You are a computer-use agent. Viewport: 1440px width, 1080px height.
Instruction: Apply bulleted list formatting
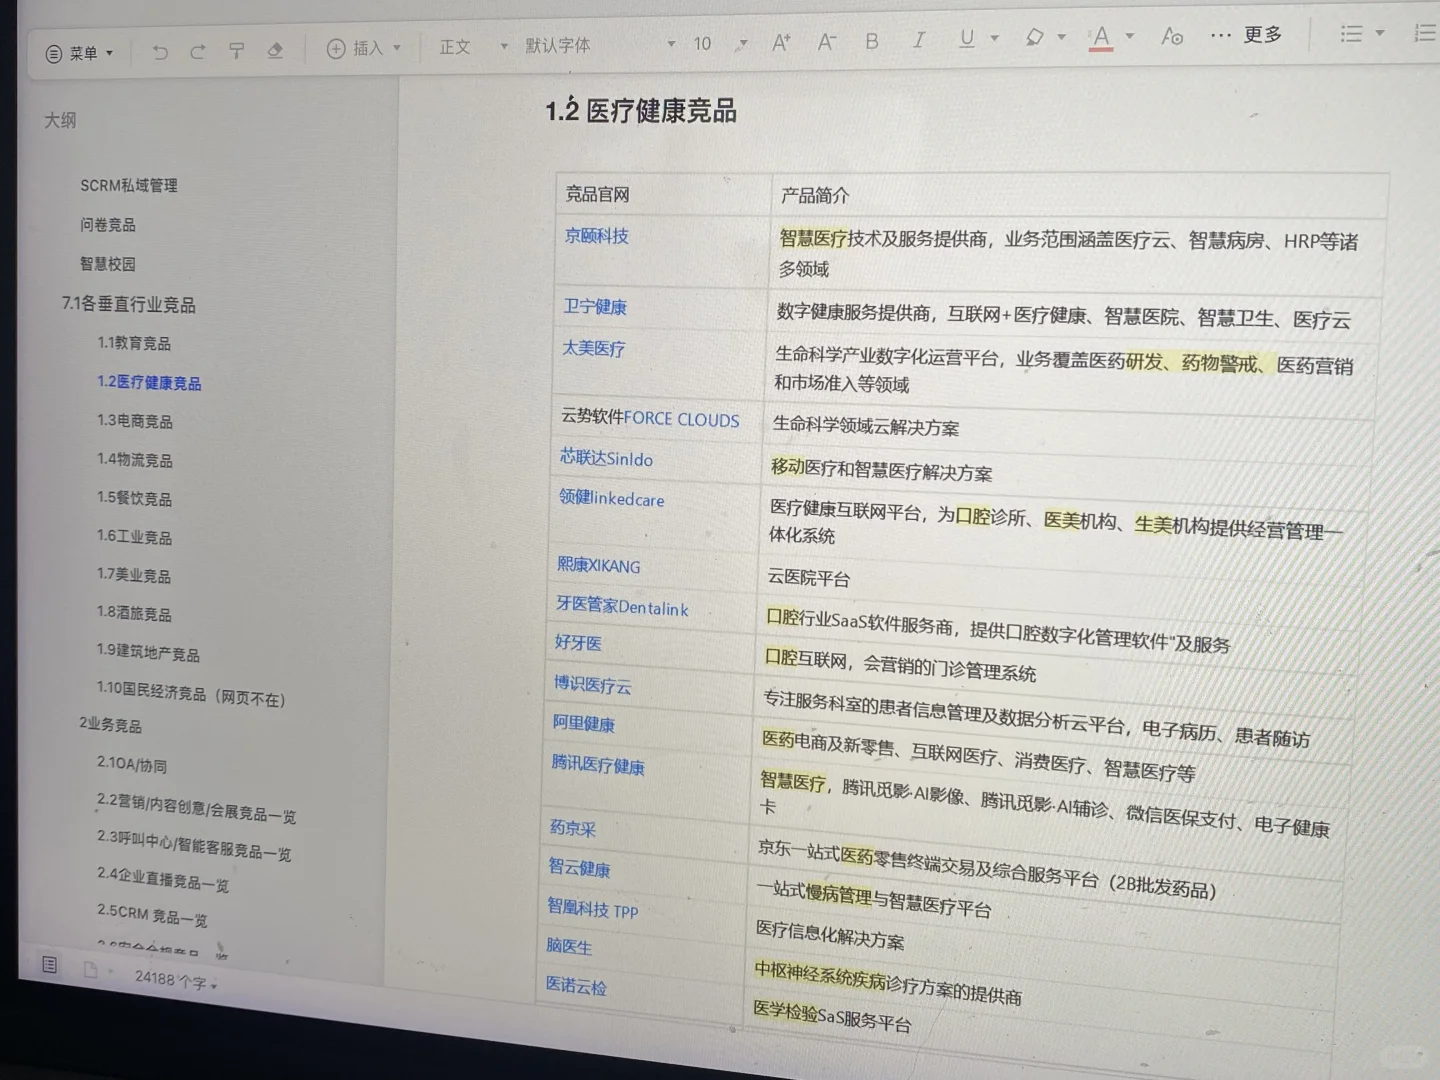[1351, 34]
